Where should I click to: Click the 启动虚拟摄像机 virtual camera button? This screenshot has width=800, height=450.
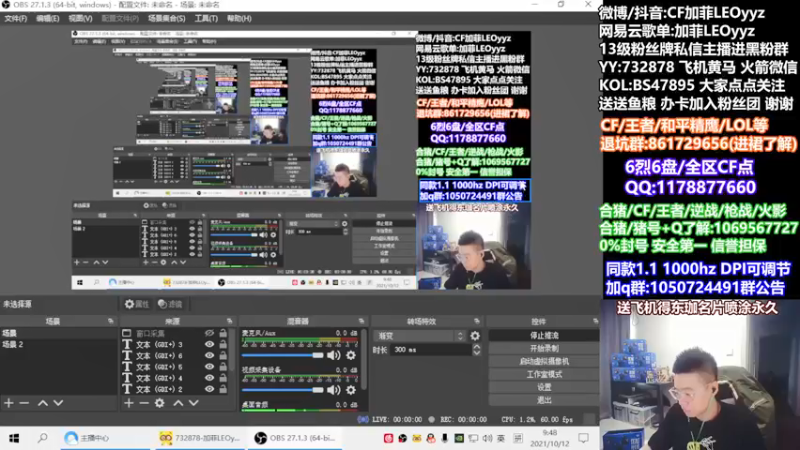click(544, 361)
